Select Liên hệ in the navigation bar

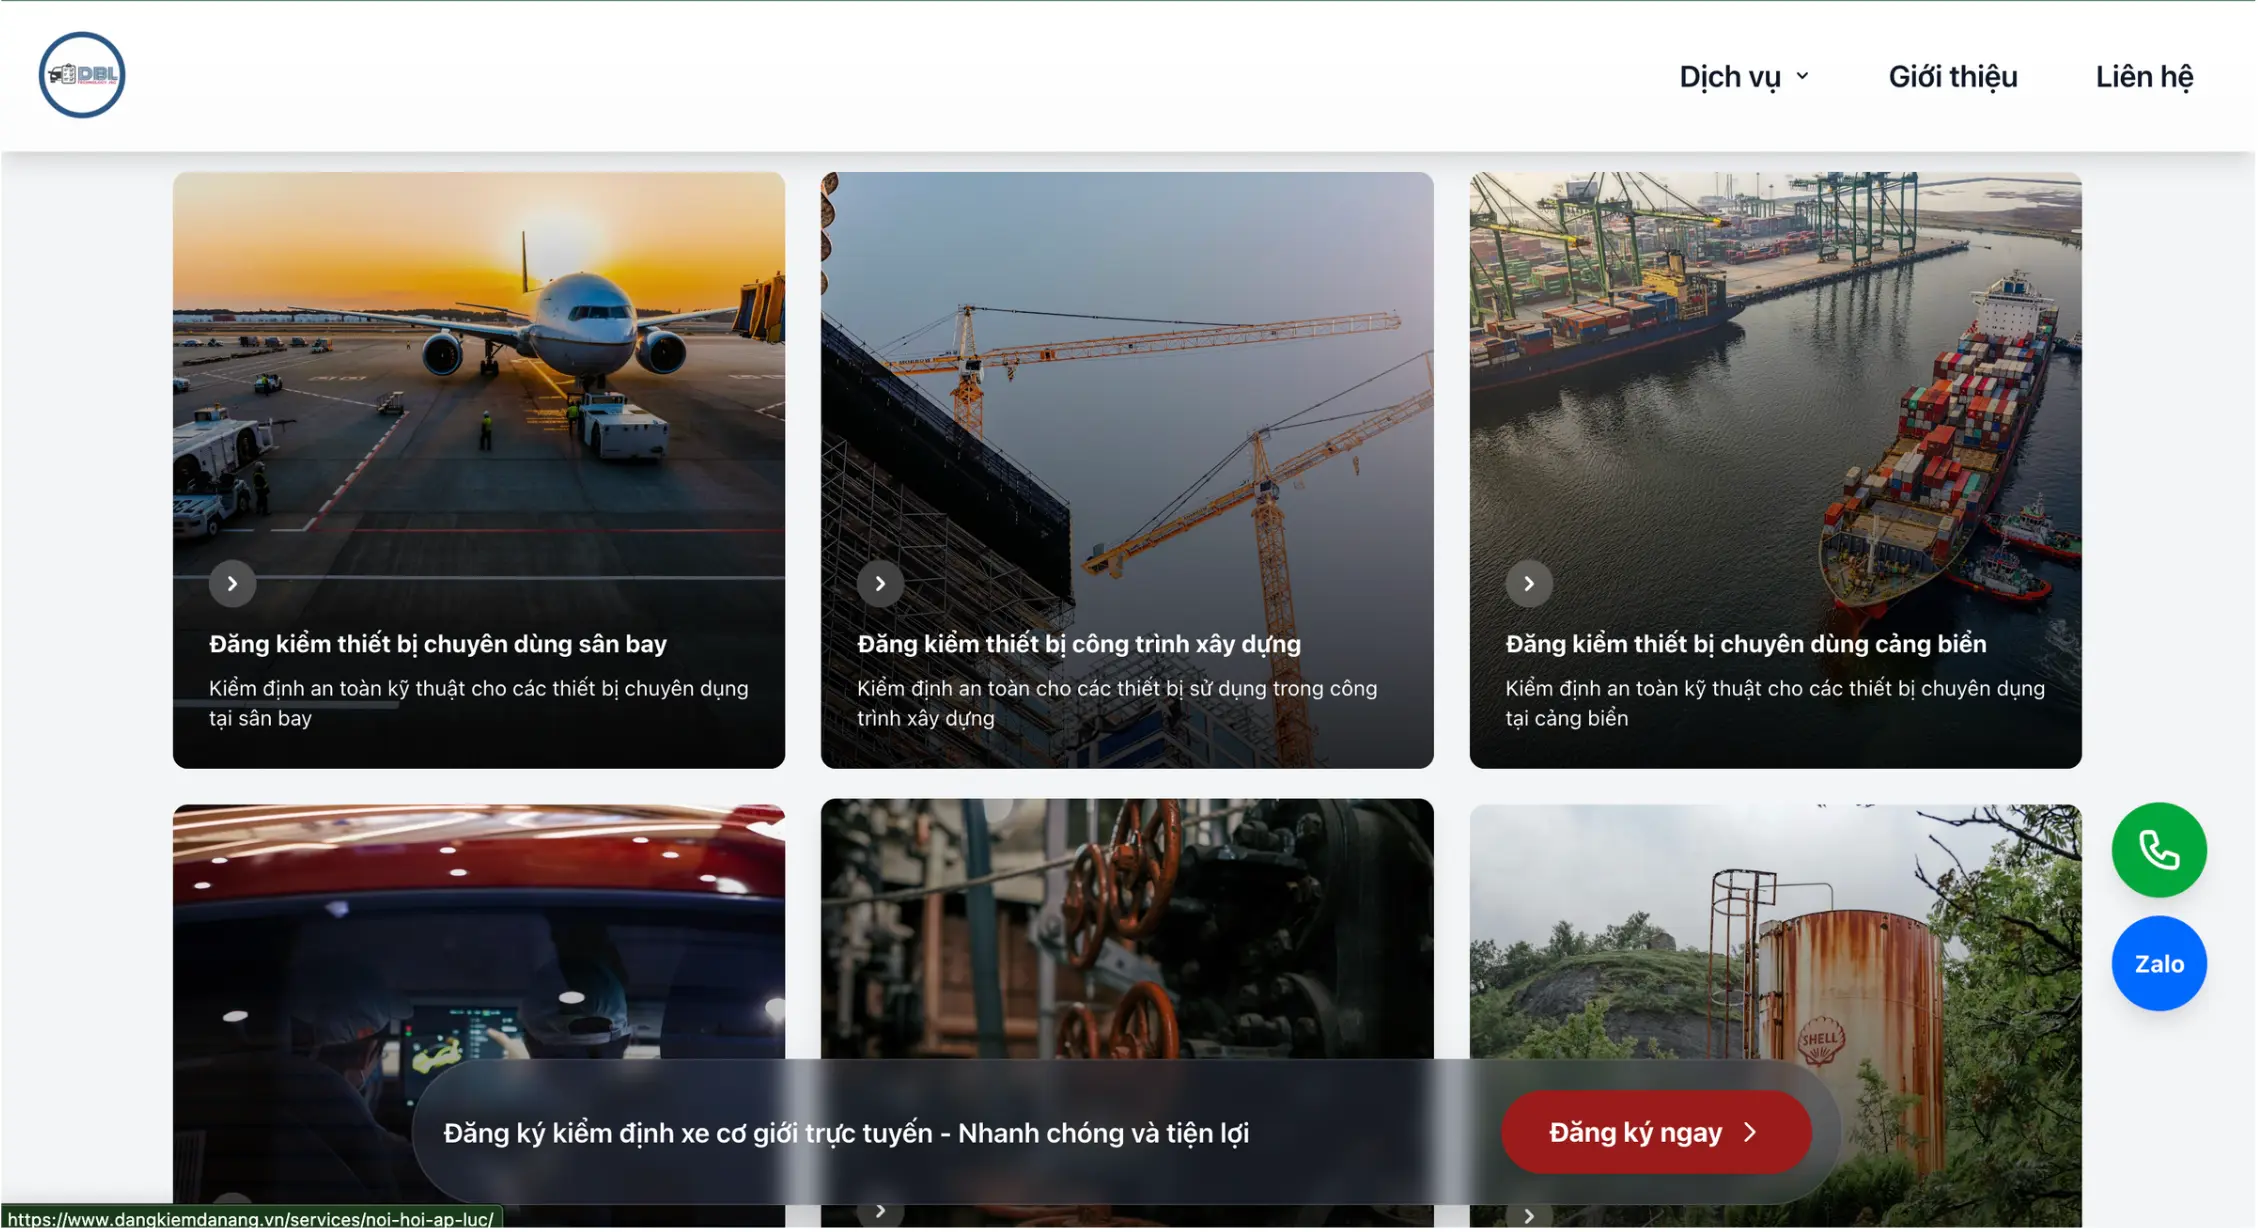(2144, 75)
